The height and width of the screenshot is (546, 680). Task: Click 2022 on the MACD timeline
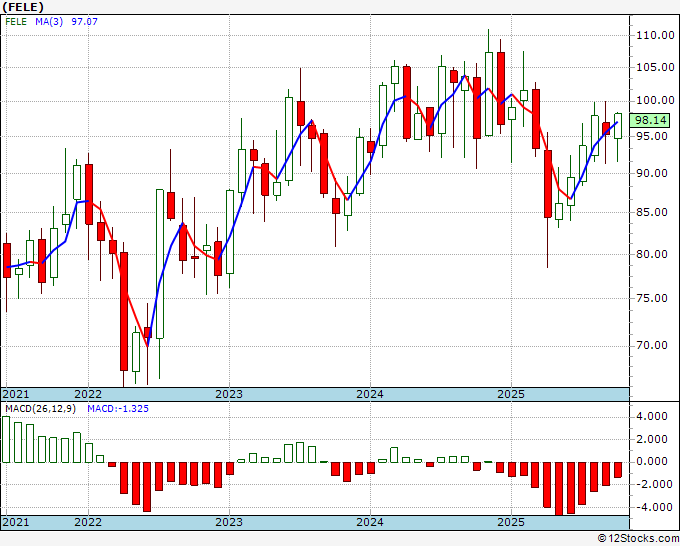point(88,522)
